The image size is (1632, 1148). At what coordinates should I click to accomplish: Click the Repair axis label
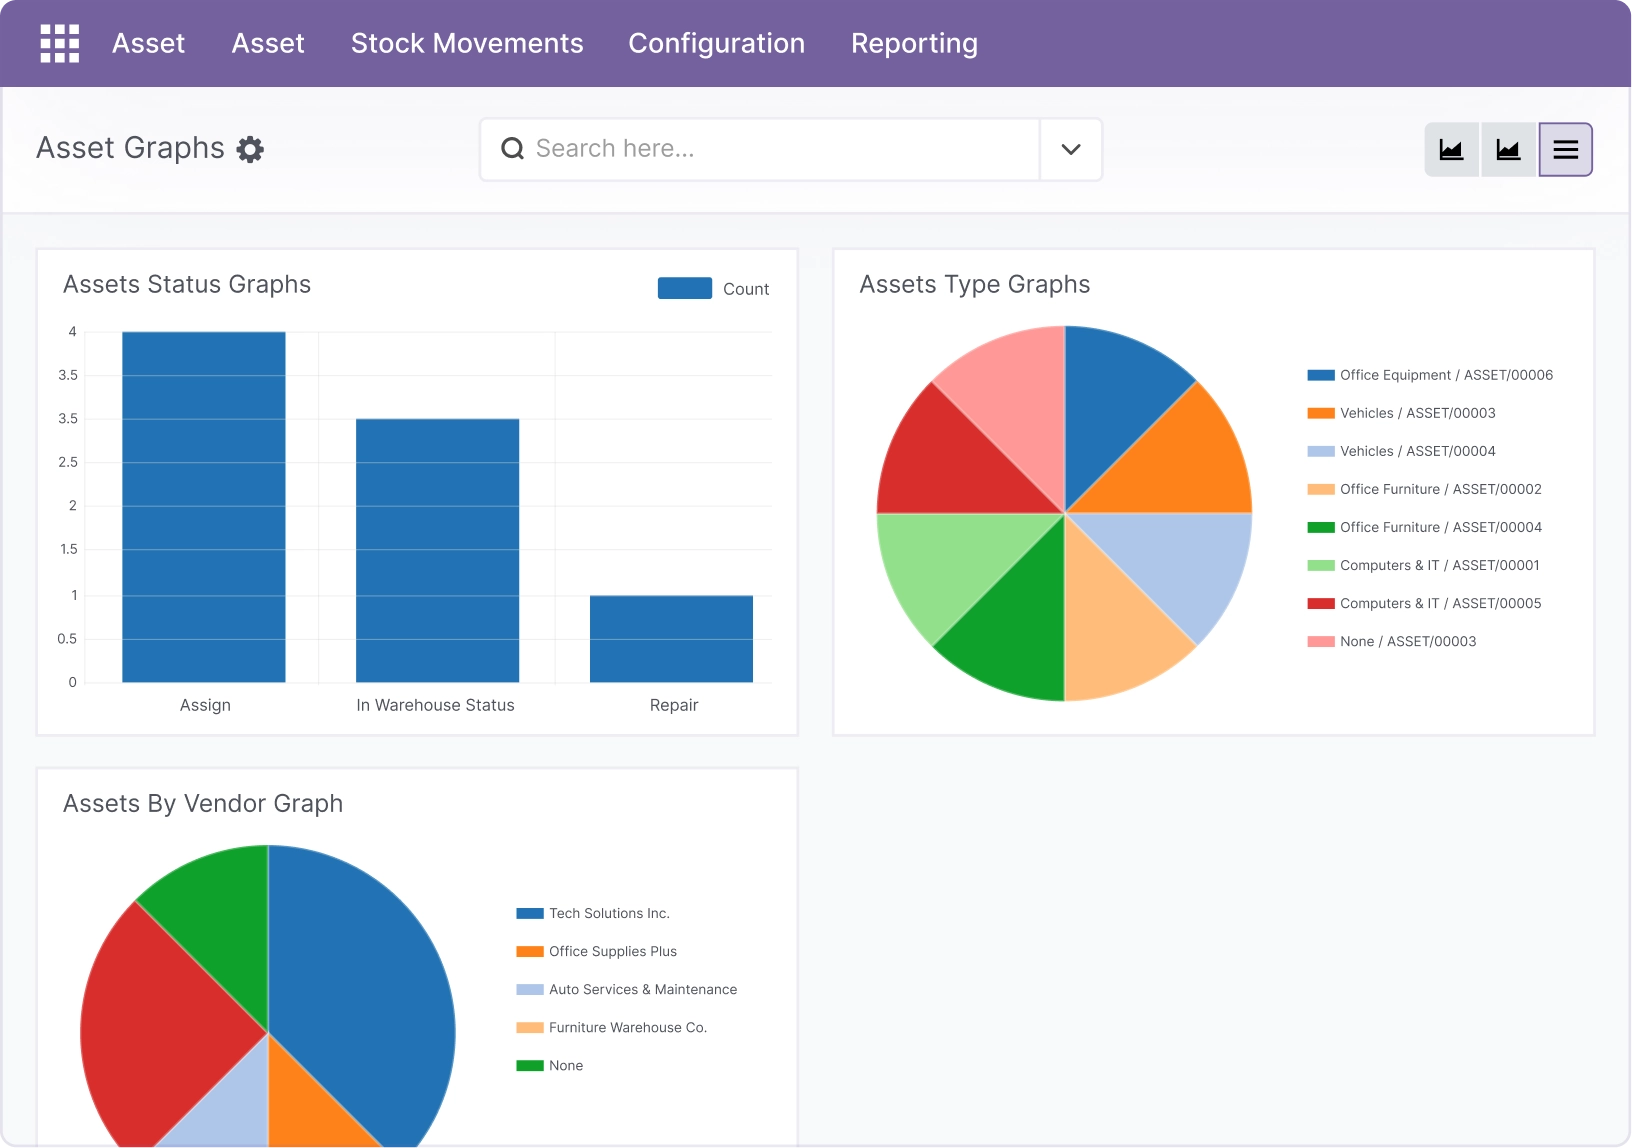pyautogui.click(x=674, y=705)
